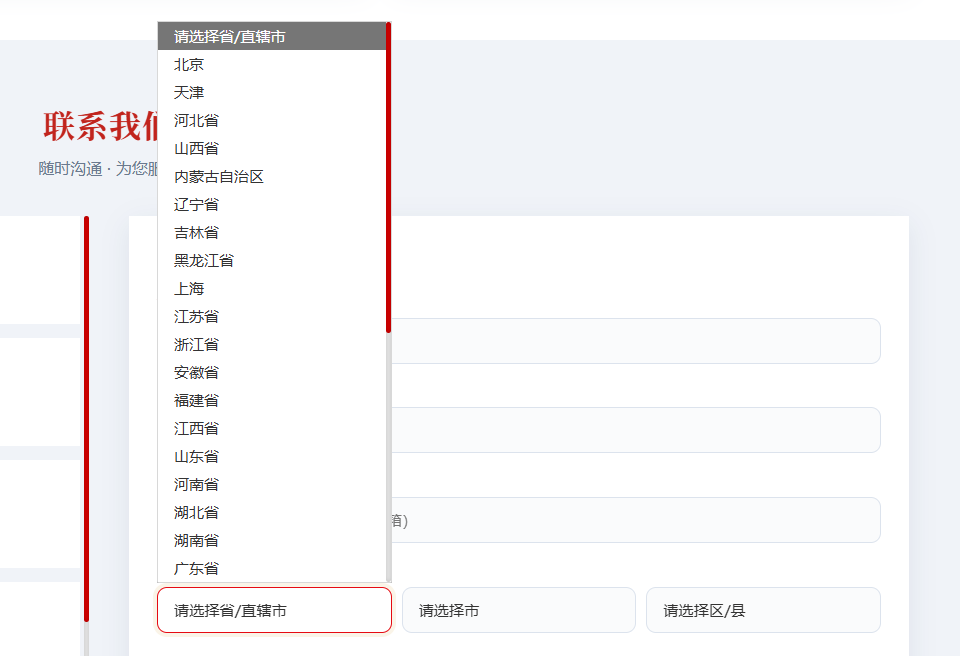Click the province list scrollbar thumb
Image resolution: width=960 pixels, height=656 pixels.
[x=389, y=178]
